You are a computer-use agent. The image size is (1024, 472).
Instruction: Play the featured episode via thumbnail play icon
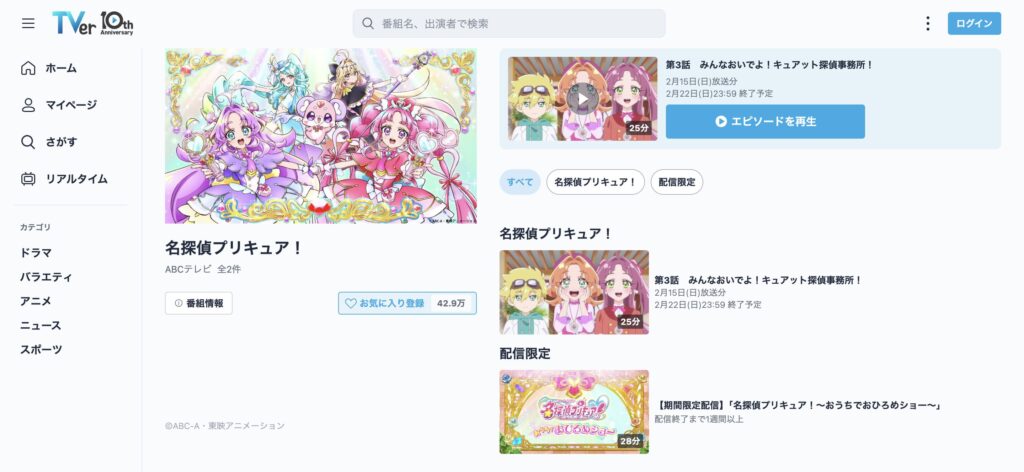(583, 99)
